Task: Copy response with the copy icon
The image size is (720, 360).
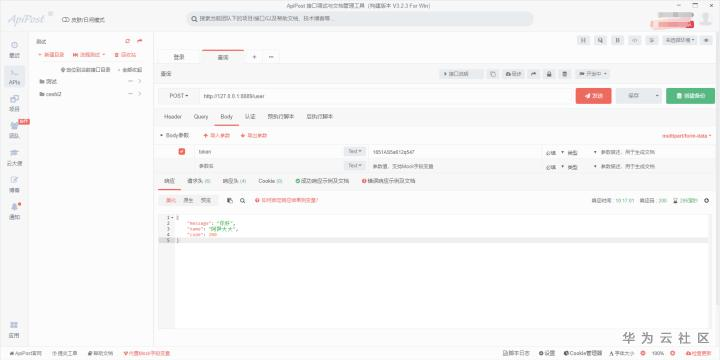Action: (x=230, y=201)
